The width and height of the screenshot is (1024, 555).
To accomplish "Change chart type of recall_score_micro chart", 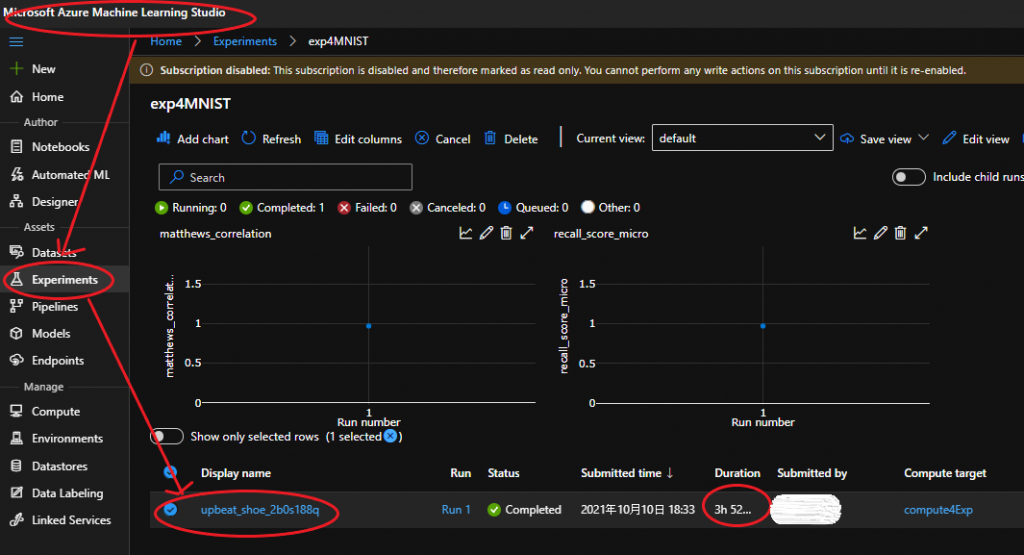I will tap(860, 233).
